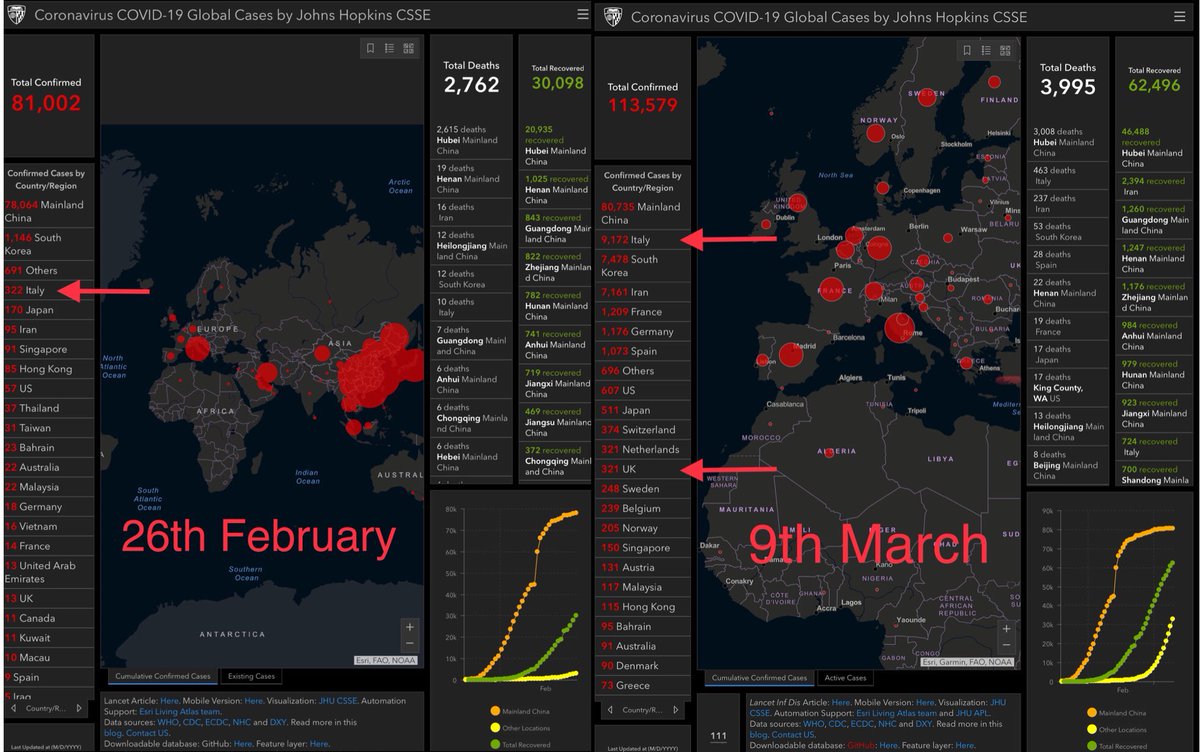
Task: Select '9,172 Italy' row in right country list
Action: coord(645,240)
